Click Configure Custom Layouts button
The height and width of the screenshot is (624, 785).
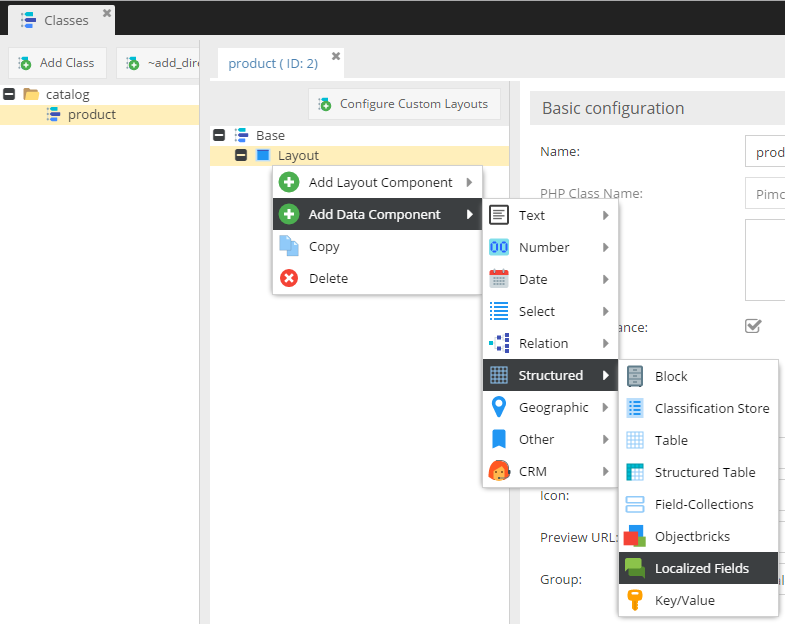click(404, 104)
